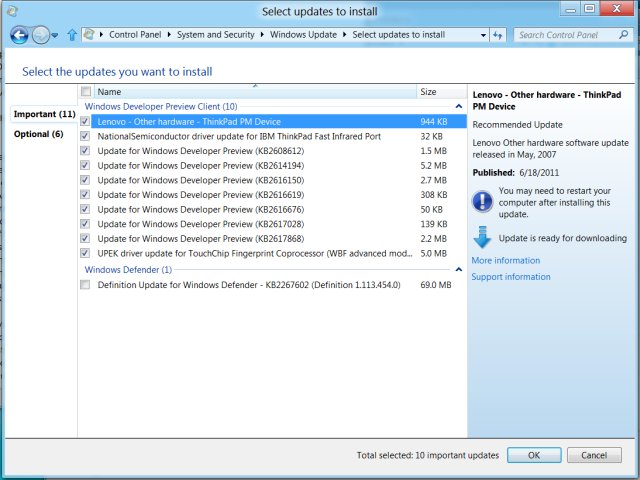Uncheck update KB2617868

click(x=85, y=238)
